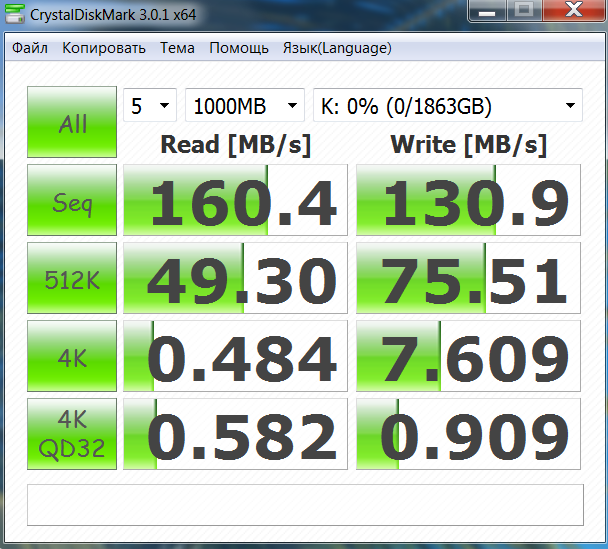Run all benchmarks with the All button

72,122
